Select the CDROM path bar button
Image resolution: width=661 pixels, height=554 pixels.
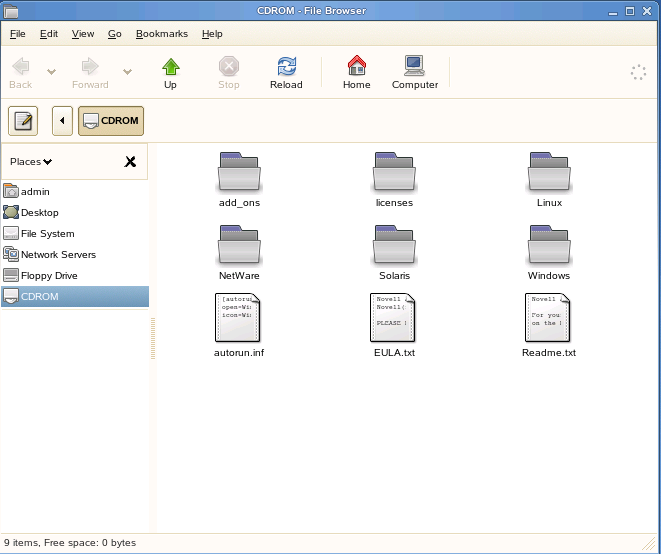(111, 121)
